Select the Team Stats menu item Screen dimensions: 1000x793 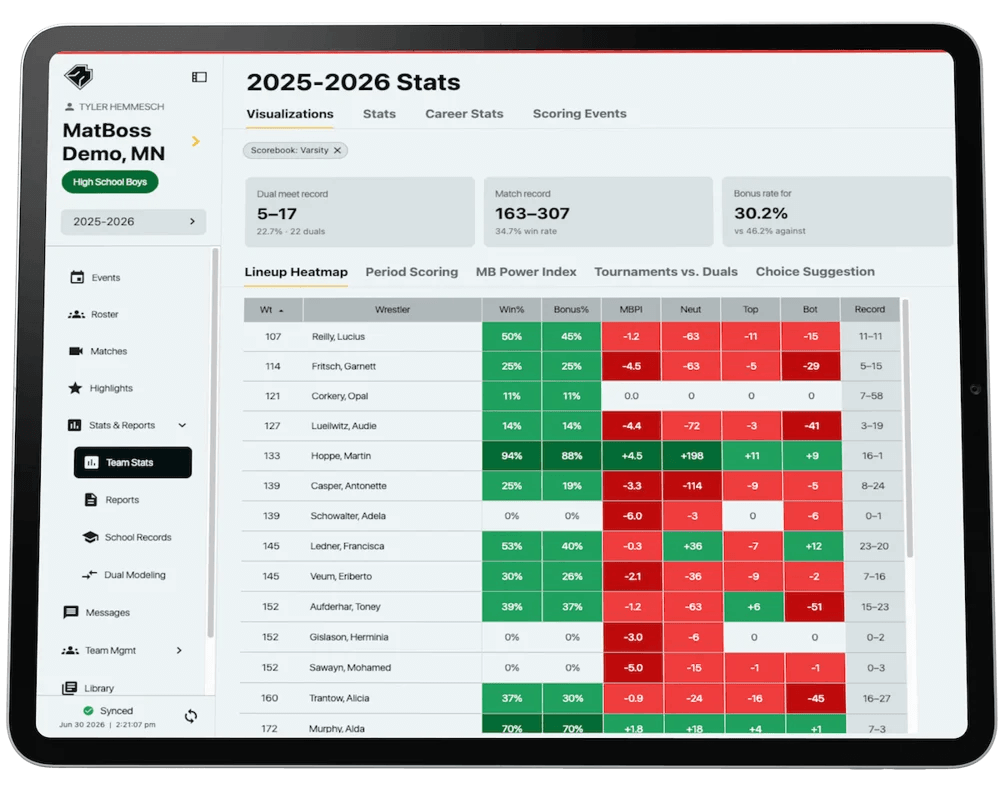tap(133, 463)
